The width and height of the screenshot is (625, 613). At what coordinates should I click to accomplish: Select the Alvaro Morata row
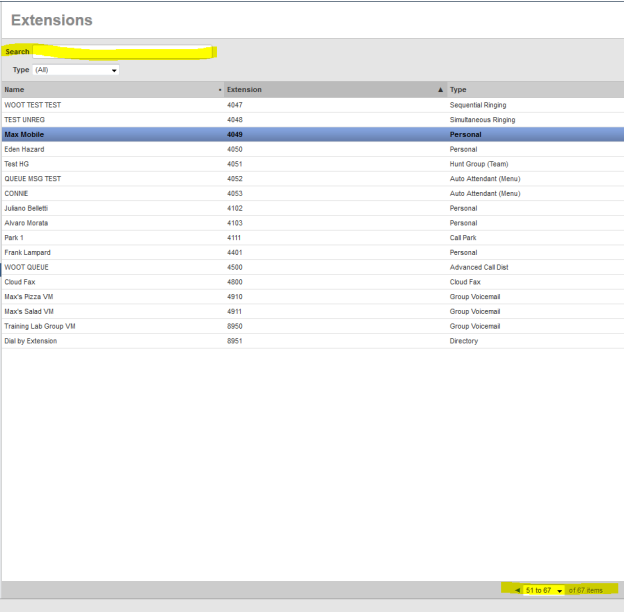point(313,223)
